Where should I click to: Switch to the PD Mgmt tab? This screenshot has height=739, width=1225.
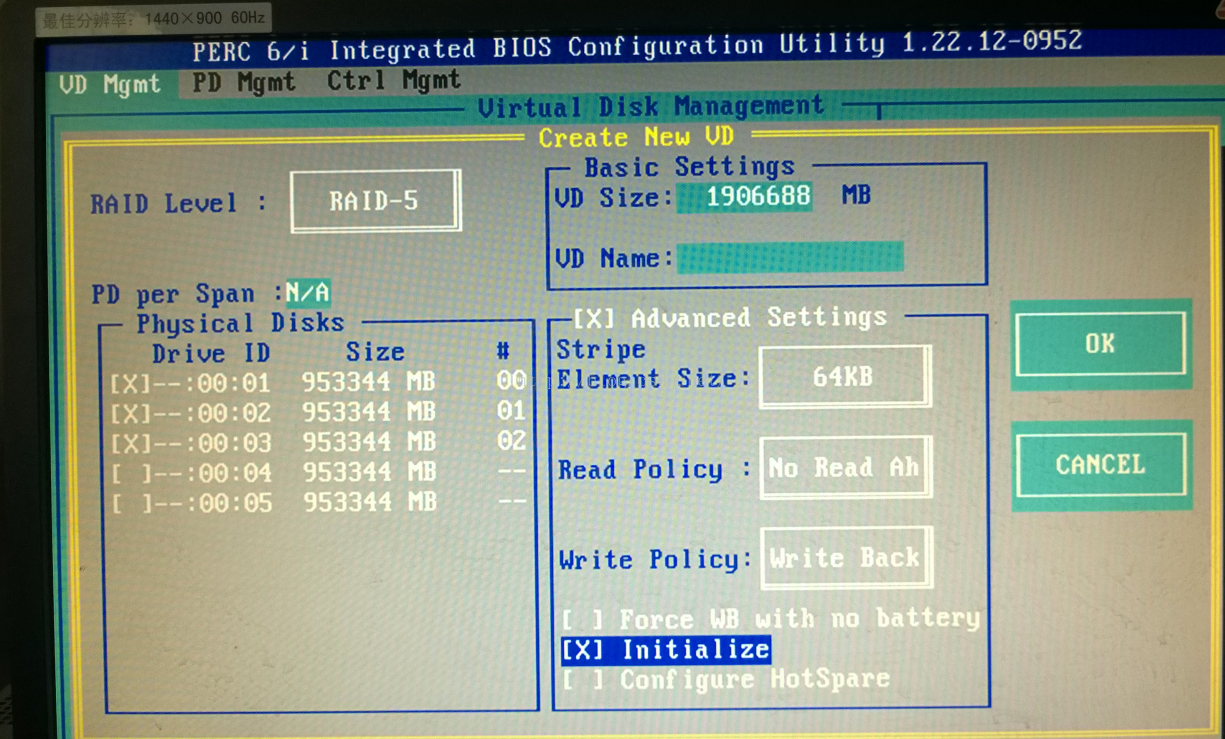(x=244, y=82)
